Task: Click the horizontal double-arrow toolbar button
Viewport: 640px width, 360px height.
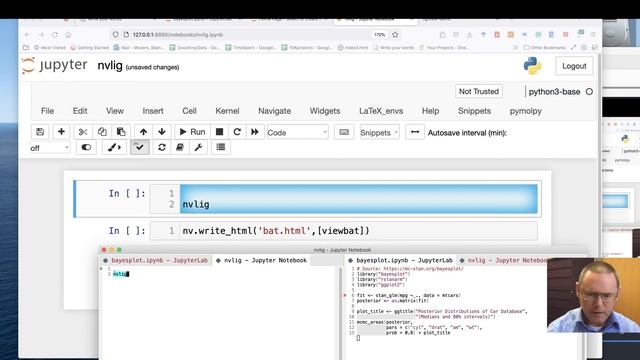Action: coord(415,132)
